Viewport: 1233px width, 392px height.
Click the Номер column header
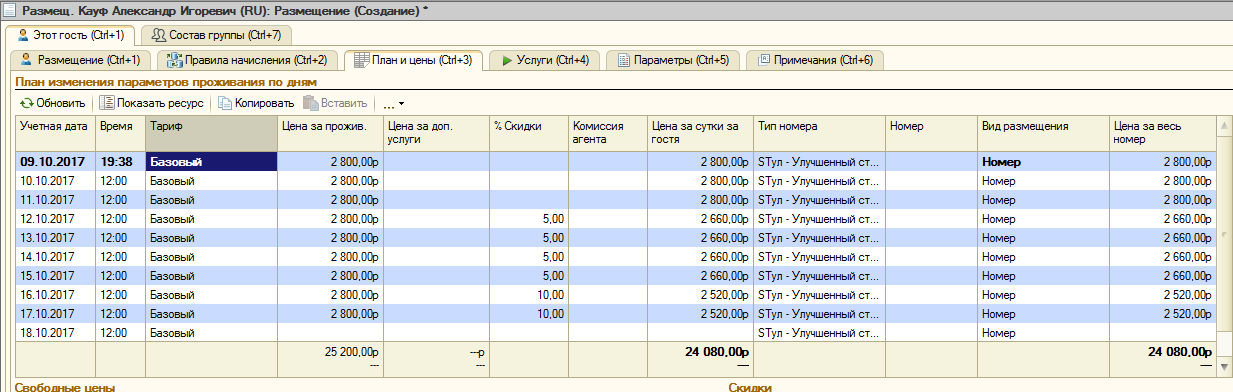point(932,134)
